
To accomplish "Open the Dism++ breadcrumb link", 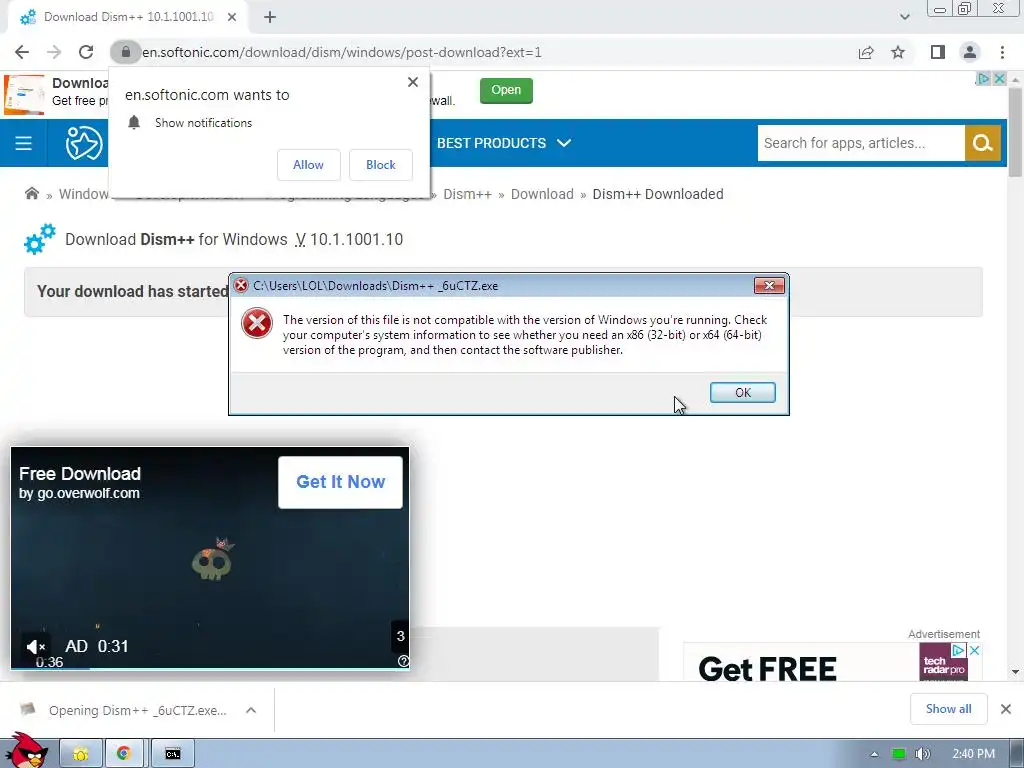I will (467, 194).
